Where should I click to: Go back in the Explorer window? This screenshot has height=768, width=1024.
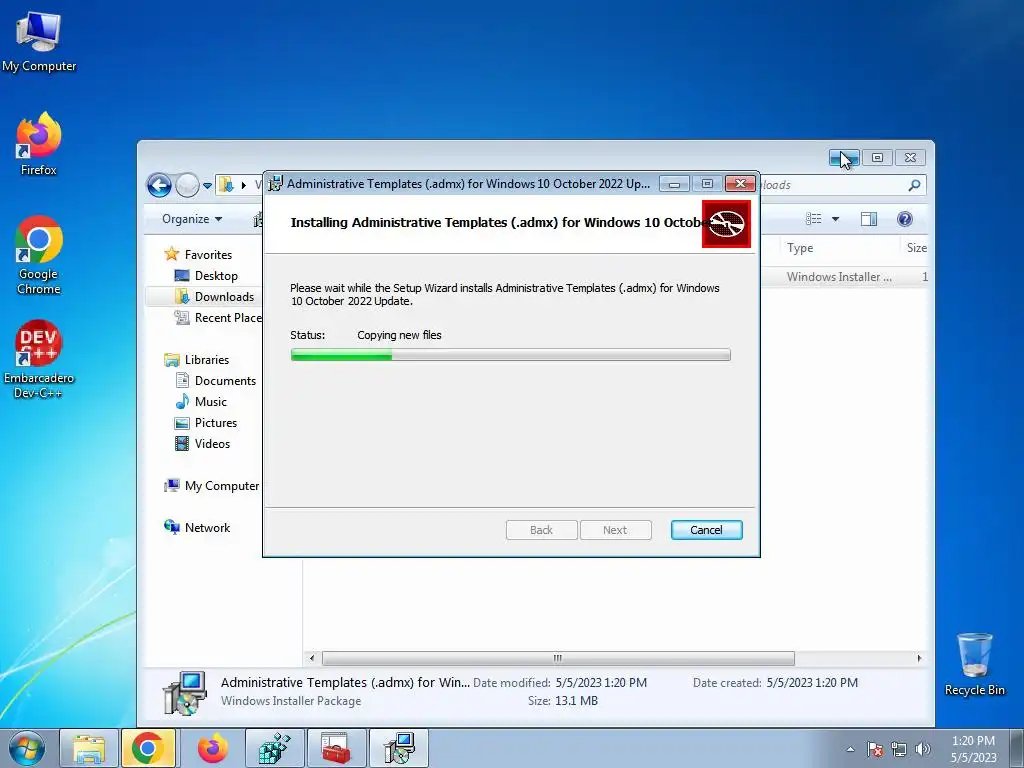pyautogui.click(x=159, y=185)
